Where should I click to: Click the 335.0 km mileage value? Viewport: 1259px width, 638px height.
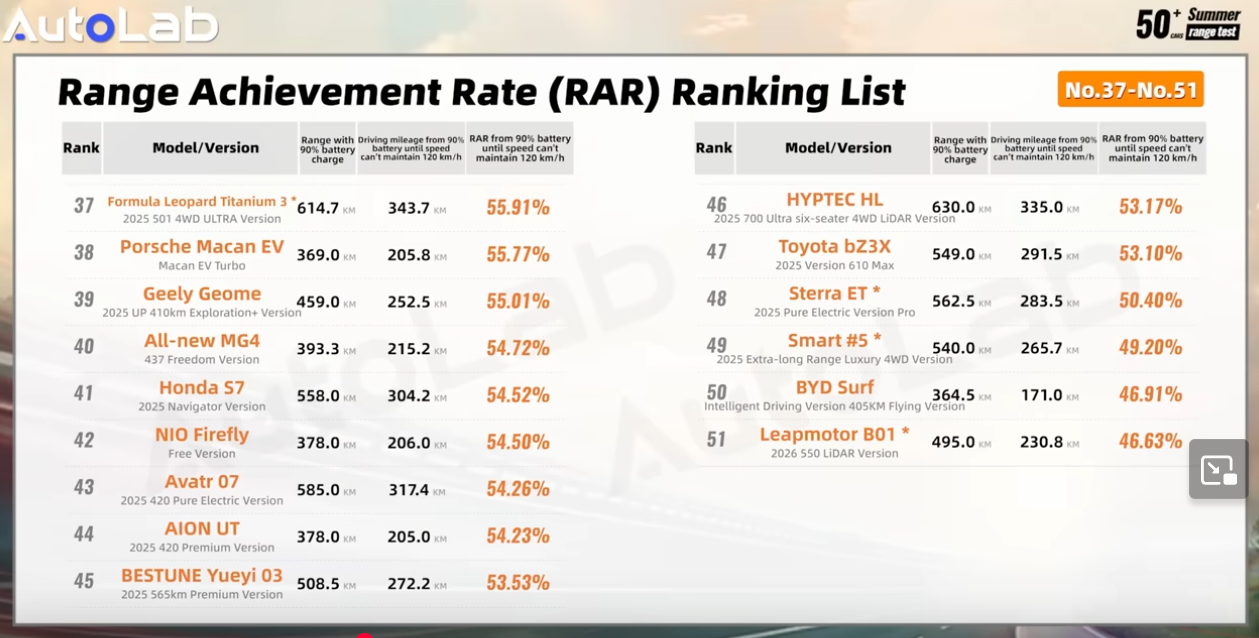point(1050,208)
